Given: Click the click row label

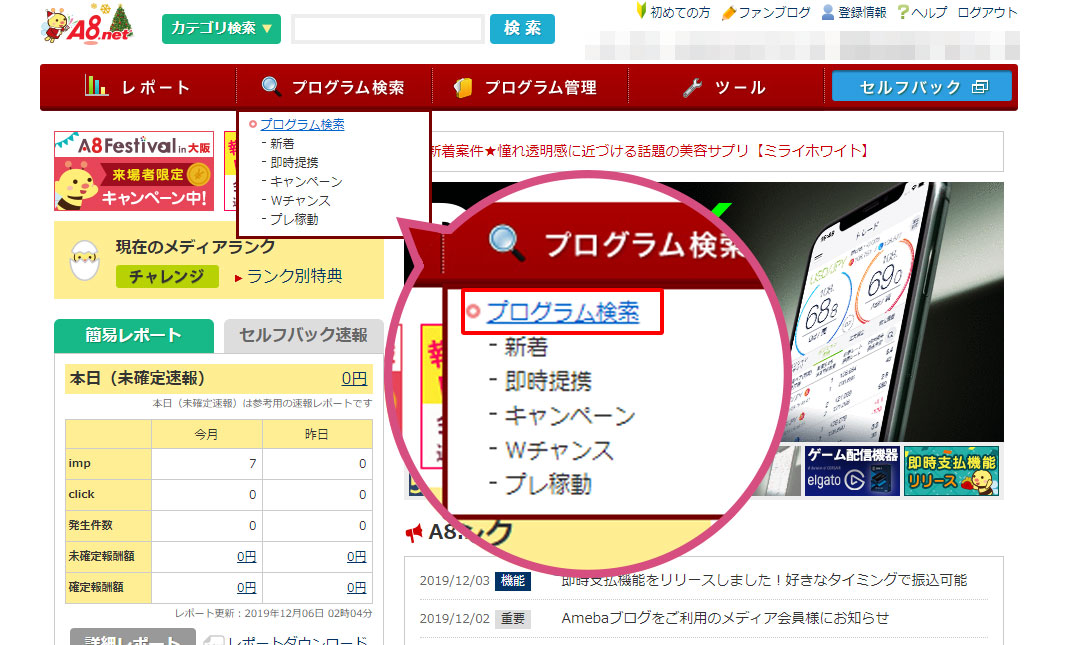Looking at the screenshot, I should pos(81,494).
